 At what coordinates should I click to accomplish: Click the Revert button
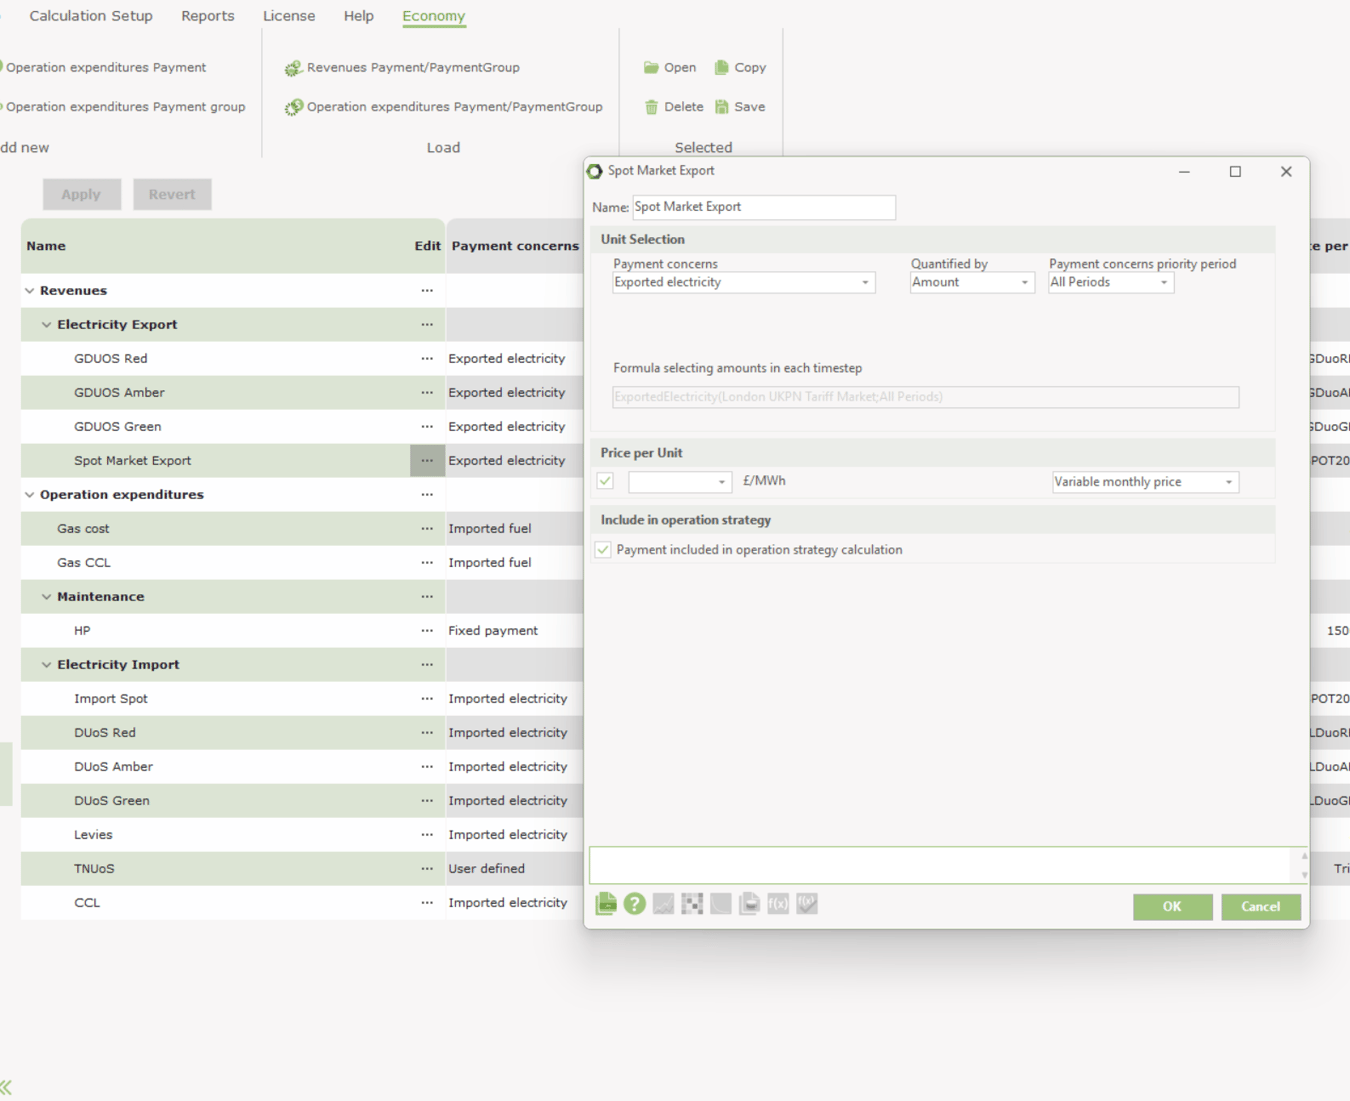point(172,194)
